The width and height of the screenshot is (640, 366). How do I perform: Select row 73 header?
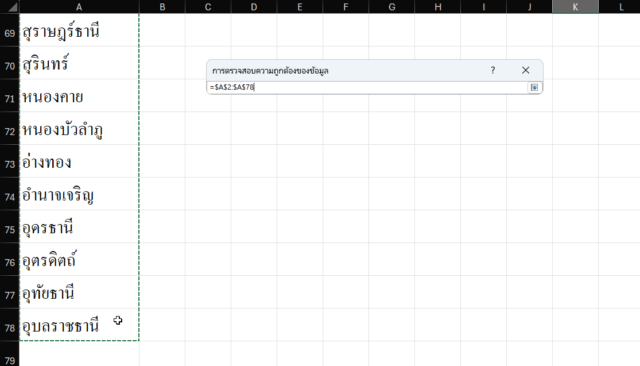tap(9, 161)
